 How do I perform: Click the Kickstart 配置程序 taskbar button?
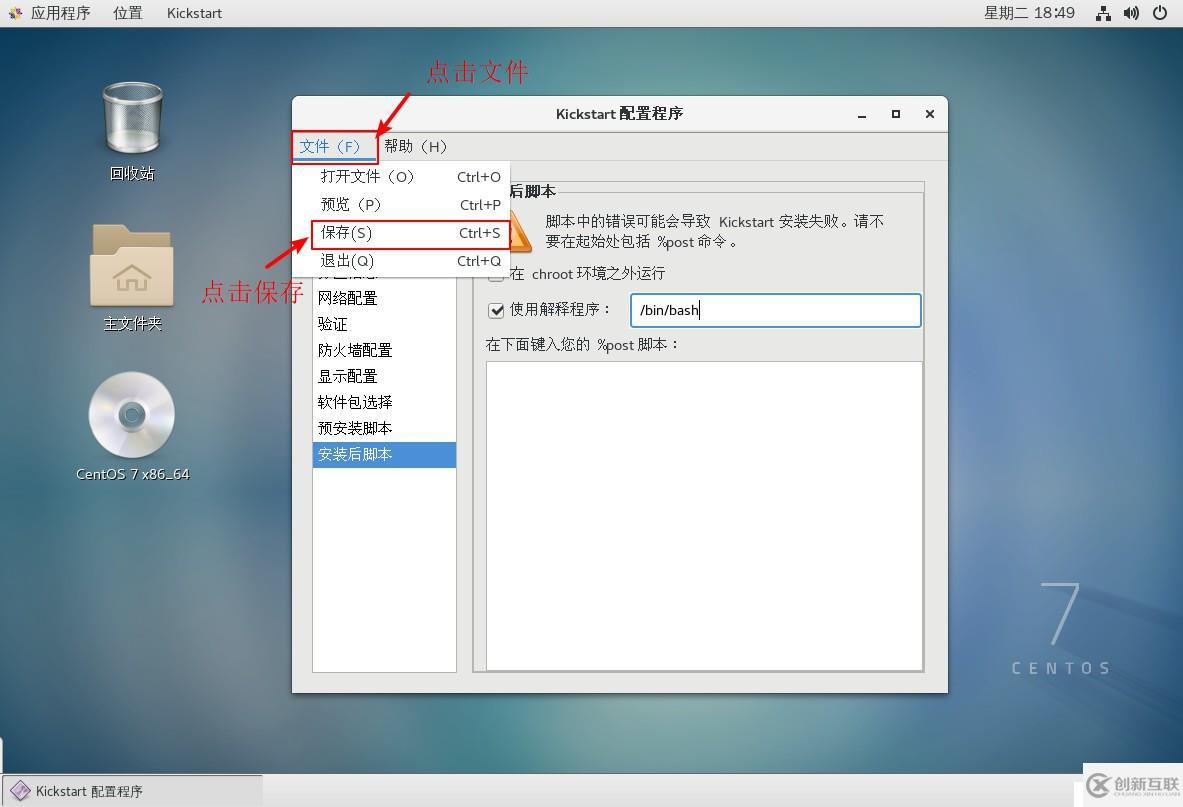click(x=133, y=791)
